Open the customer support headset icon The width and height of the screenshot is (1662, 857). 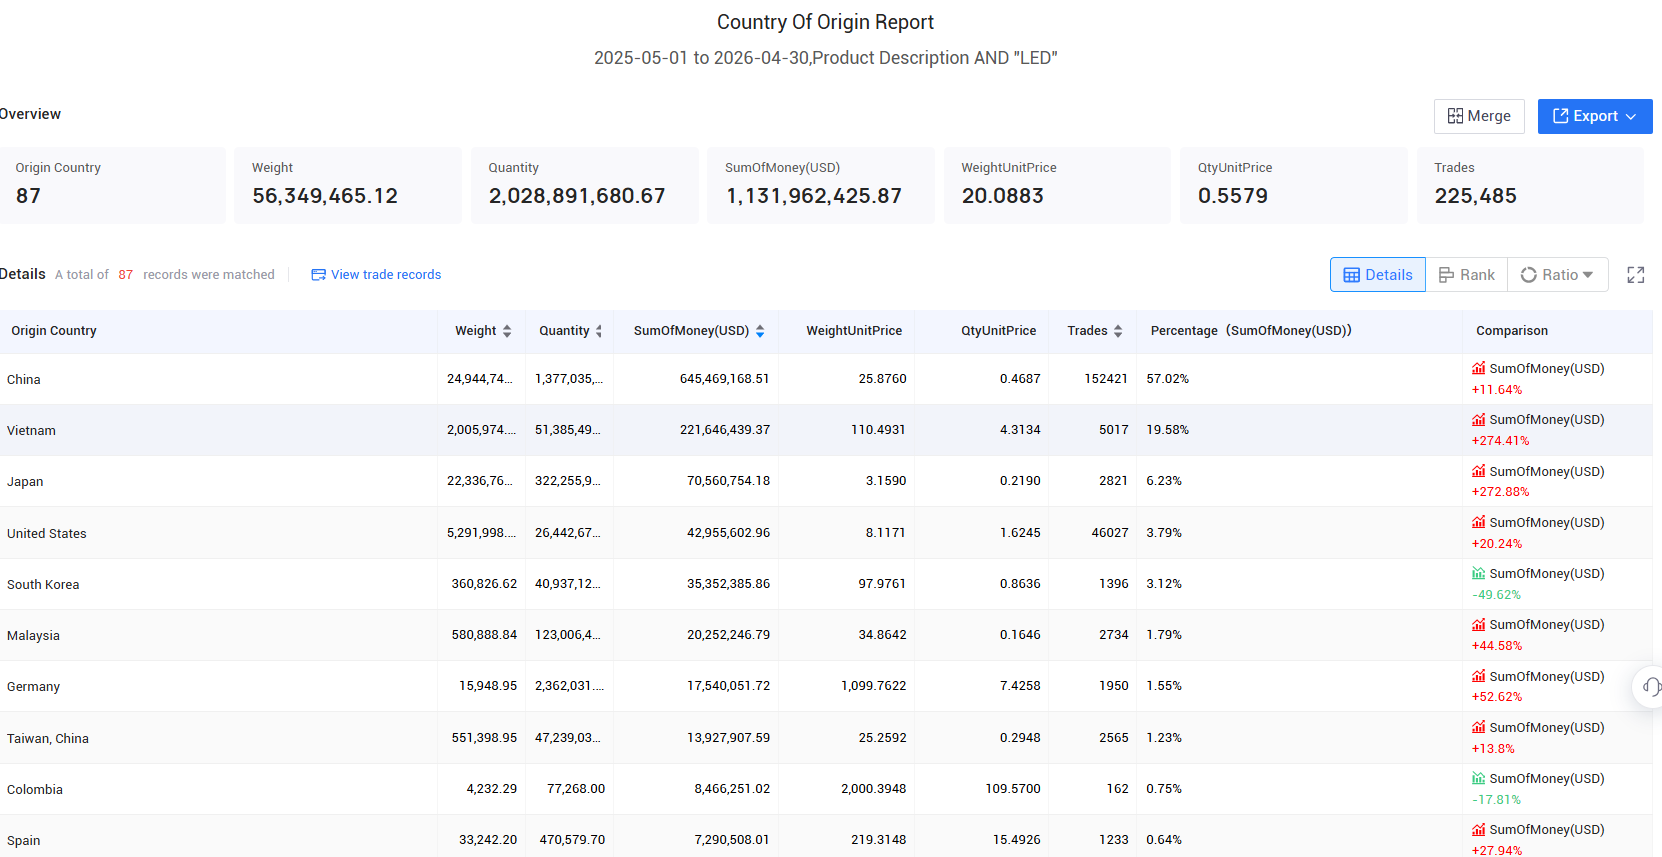coord(1650,686)
